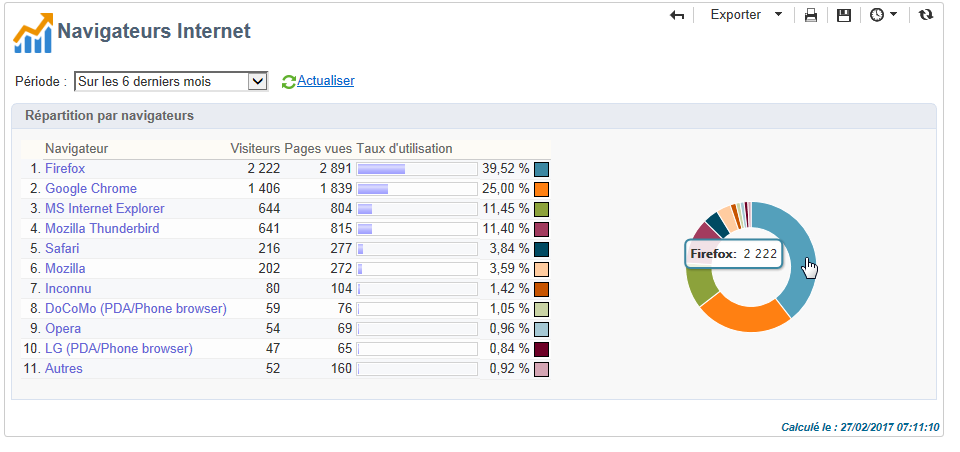Click the Calculé le timestamp text
The height and width of the screenshot is (452, 960).
860,427
